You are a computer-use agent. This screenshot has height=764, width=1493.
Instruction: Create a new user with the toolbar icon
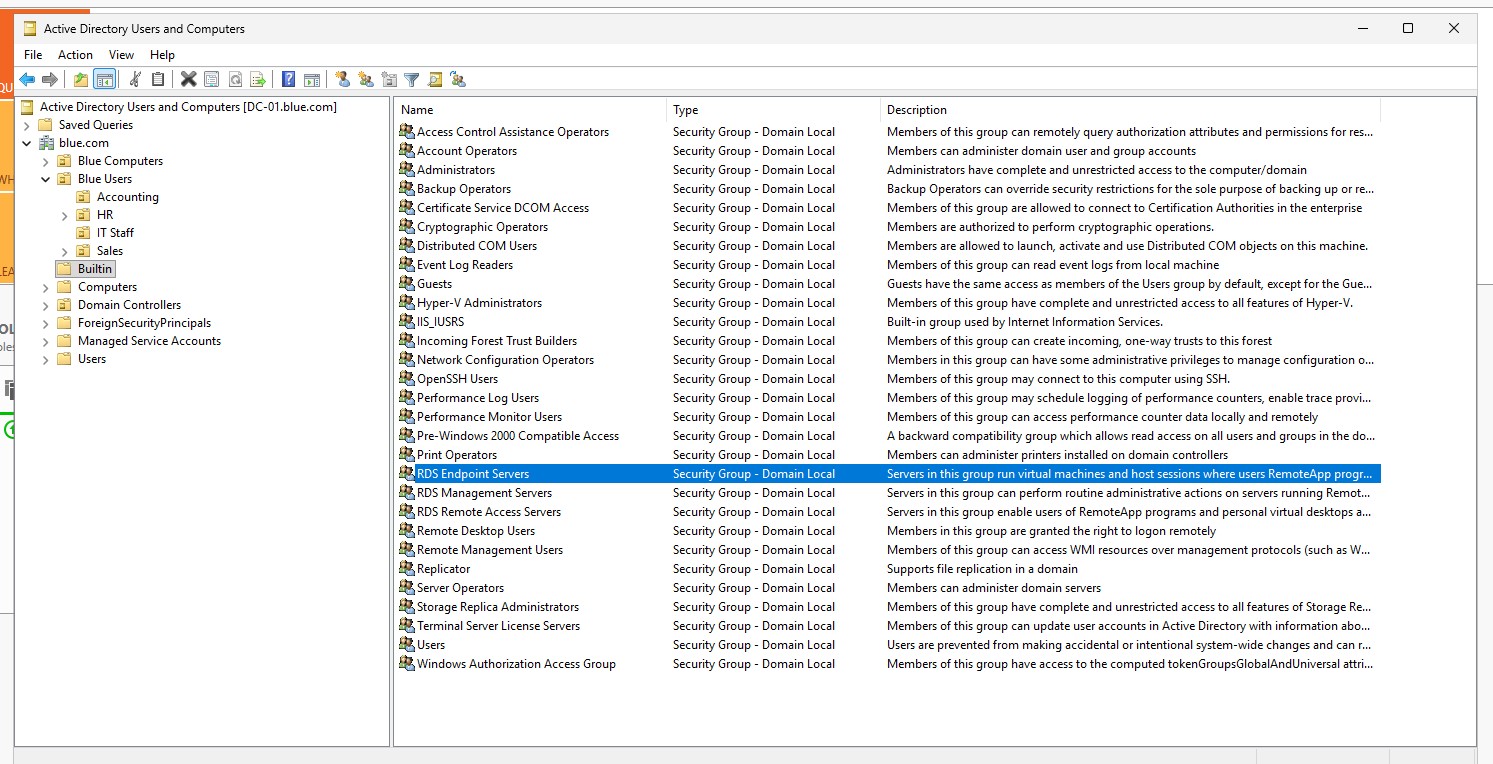(342, 80)
